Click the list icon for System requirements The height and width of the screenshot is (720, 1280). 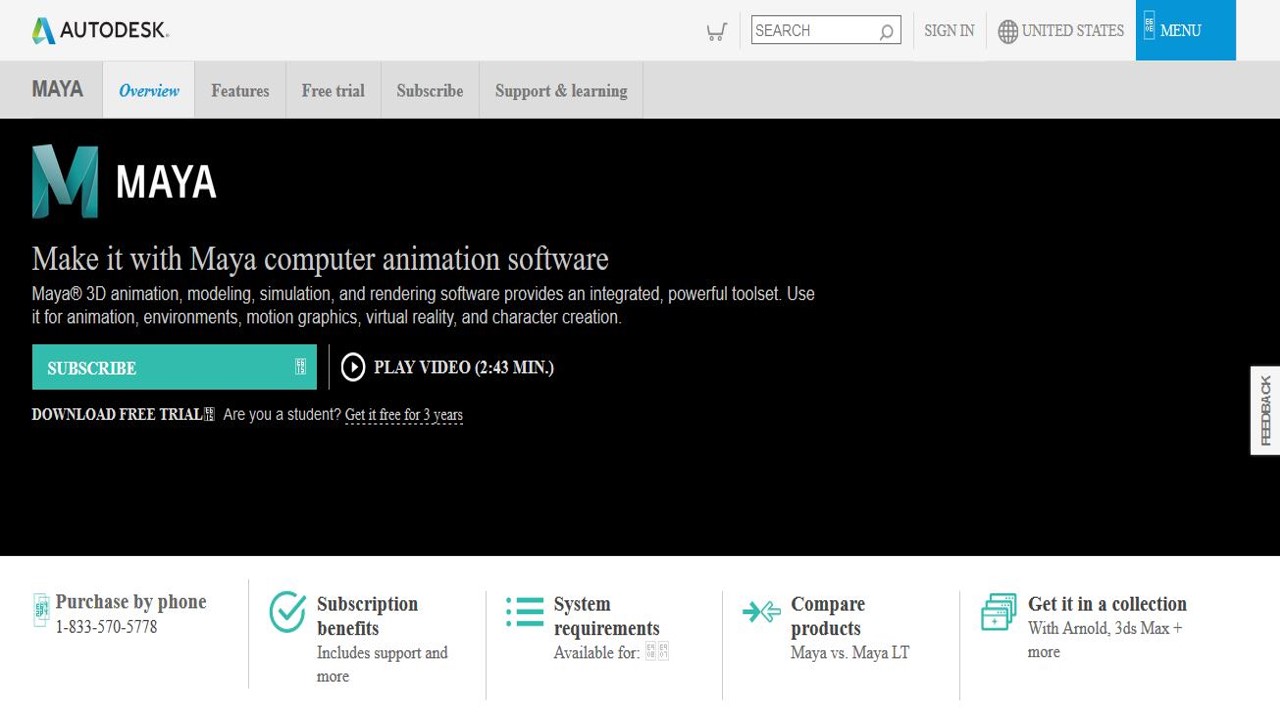[x=524, y=611]
